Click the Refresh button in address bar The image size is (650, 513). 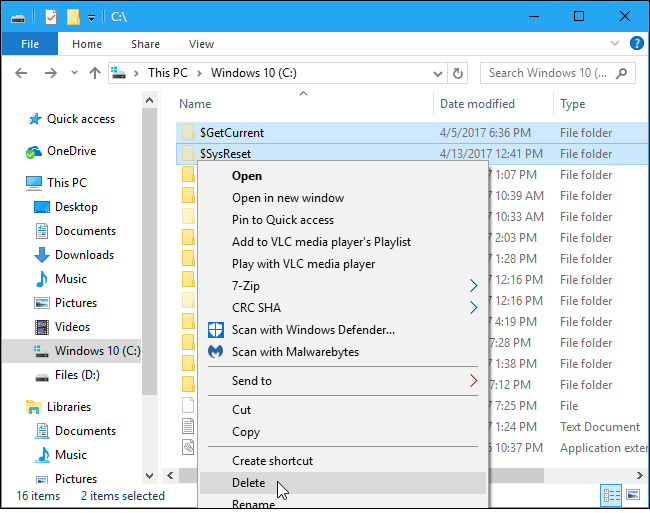click(458, 73)
